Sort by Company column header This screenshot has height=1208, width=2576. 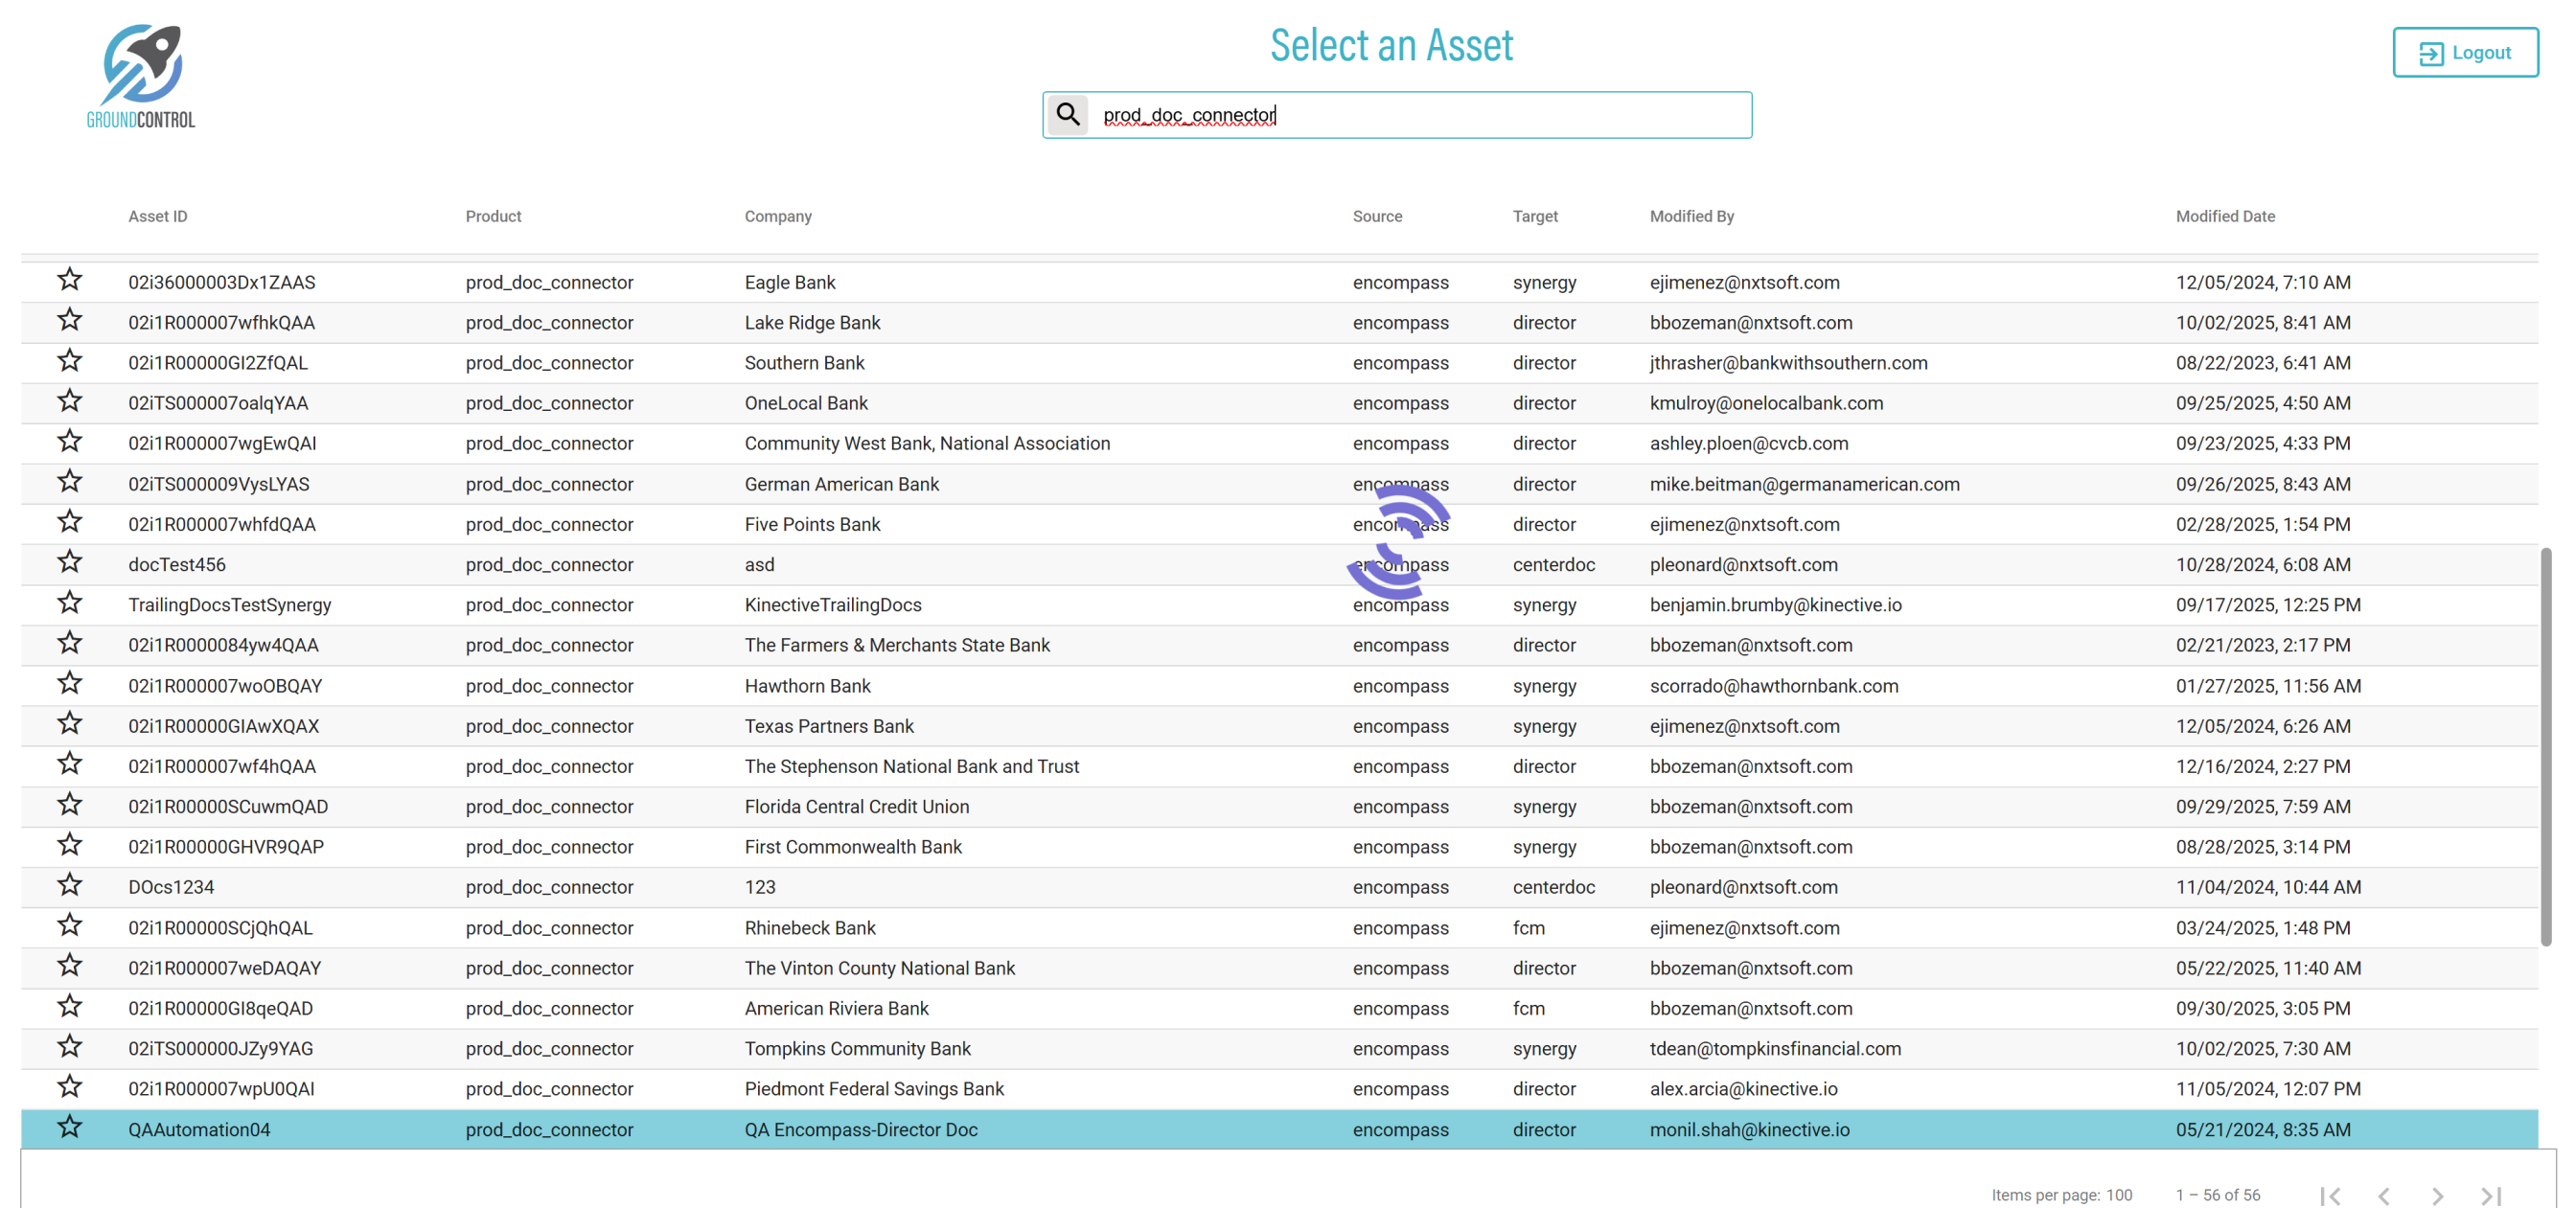[777, 216]
